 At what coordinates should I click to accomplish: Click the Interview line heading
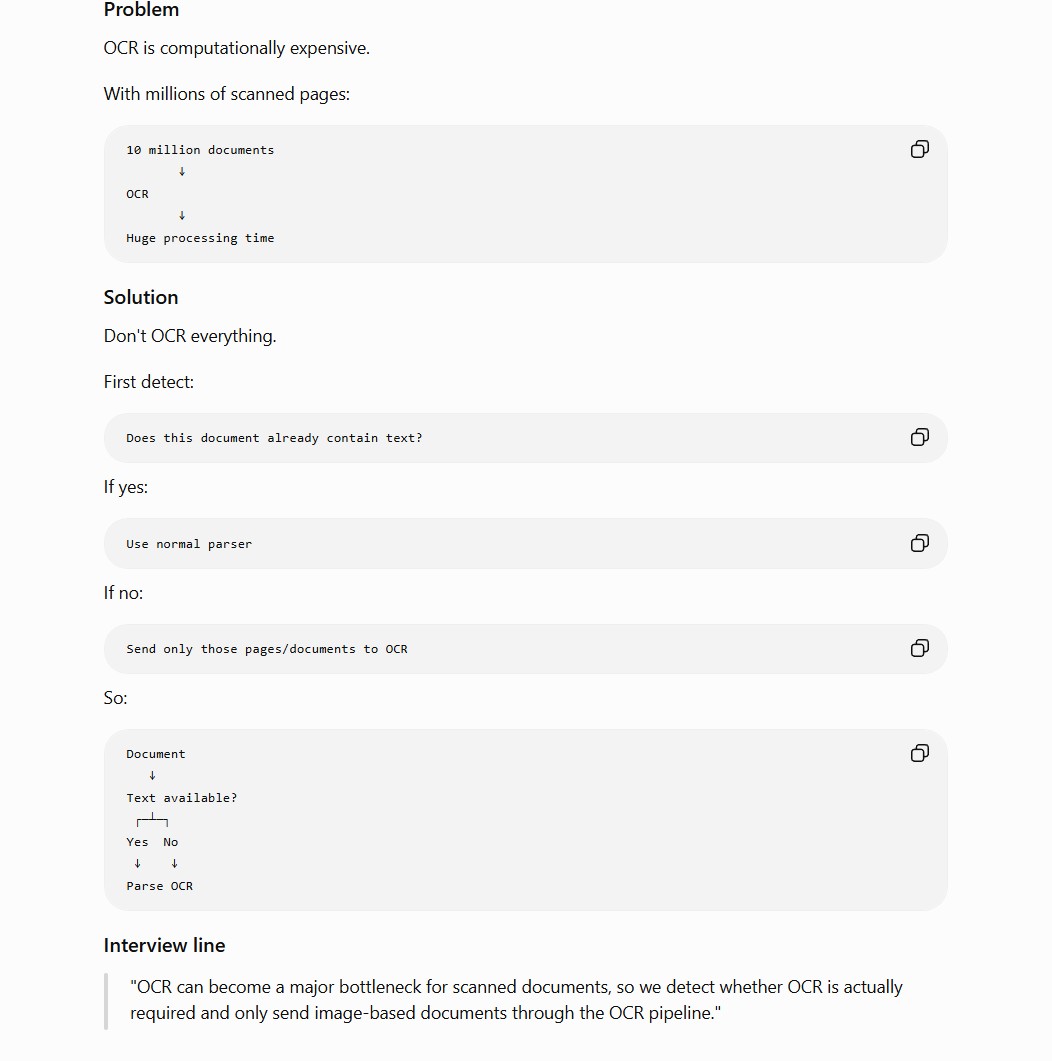[x=164, y=945]
